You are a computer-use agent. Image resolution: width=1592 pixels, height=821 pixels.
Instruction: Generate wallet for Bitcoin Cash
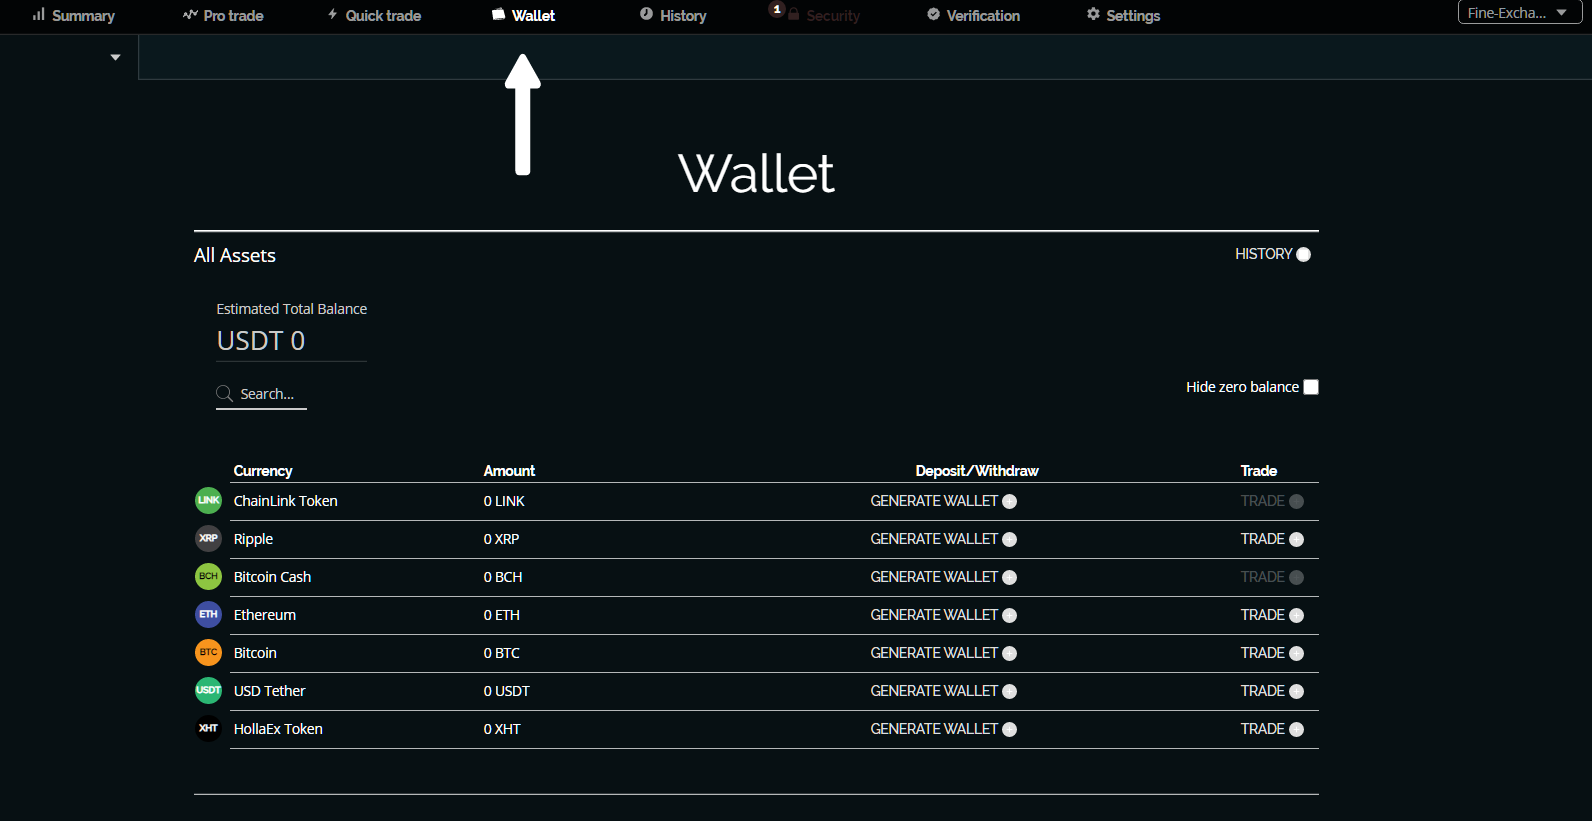(x=943, y=577)
